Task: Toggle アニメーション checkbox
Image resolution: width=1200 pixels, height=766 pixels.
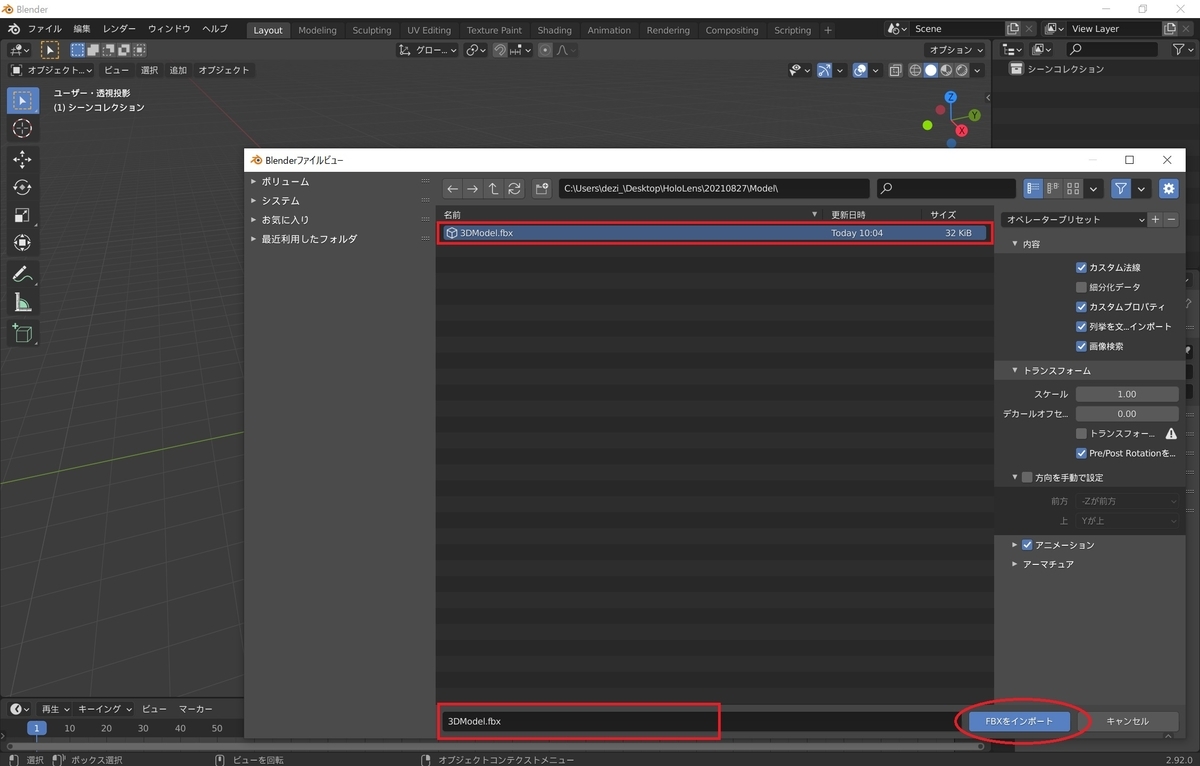Action: tap(1027, 545)
